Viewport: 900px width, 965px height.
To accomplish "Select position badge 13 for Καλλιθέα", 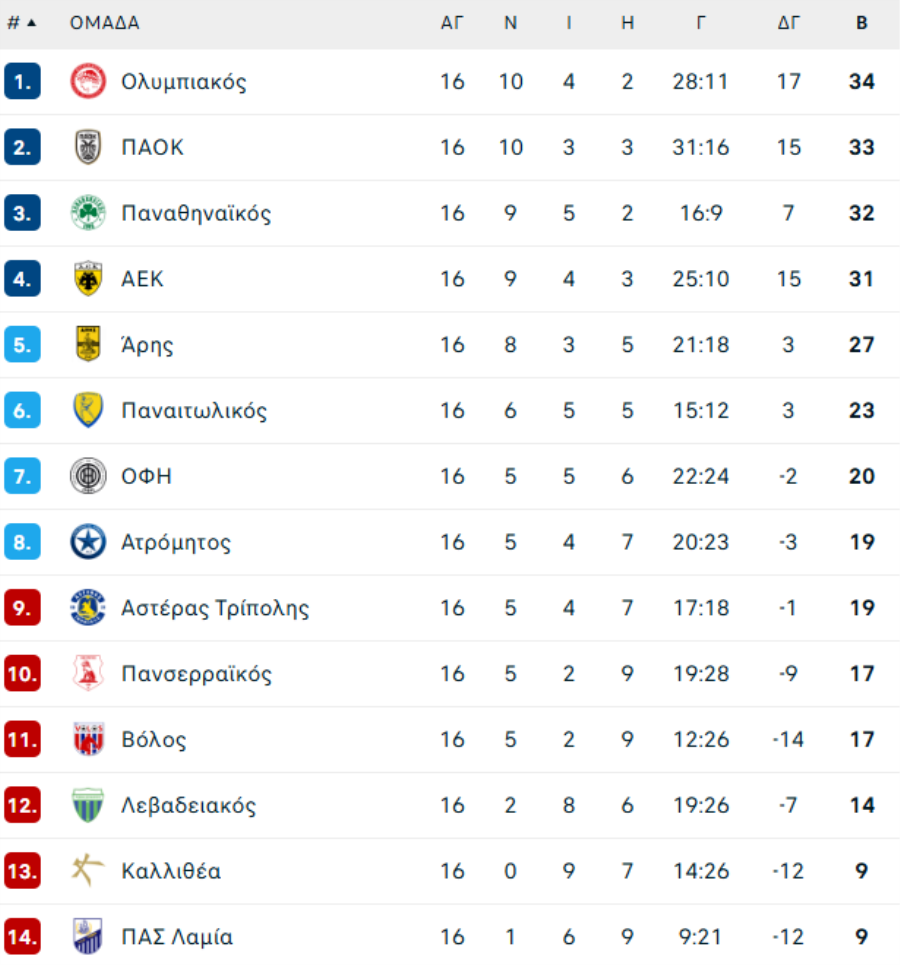I will click(22, 871).
